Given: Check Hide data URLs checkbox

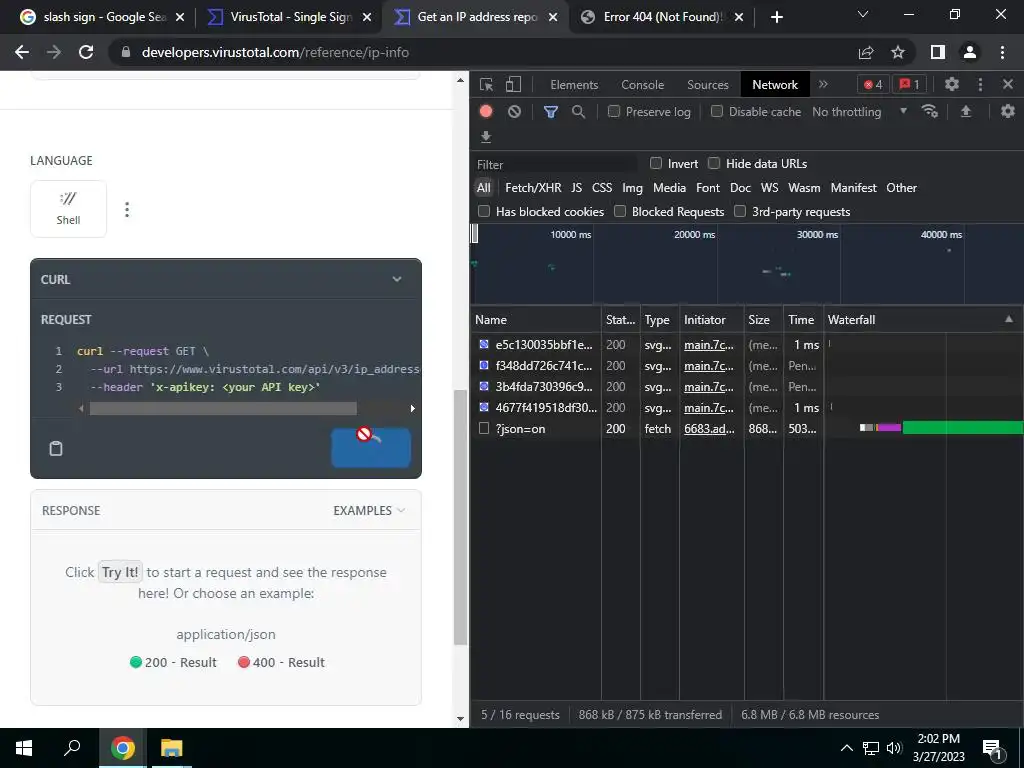Looking at the screenshot, I should click(x=714, y=163).
